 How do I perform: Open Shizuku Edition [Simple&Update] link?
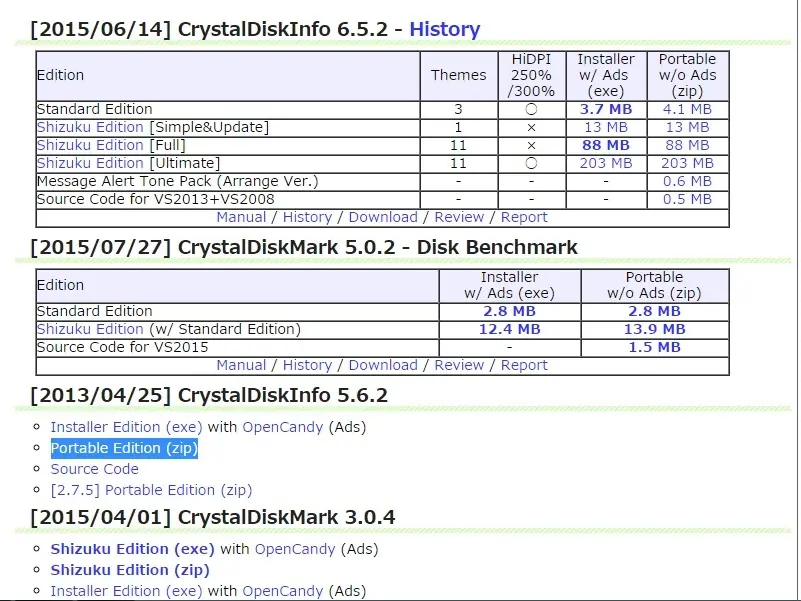click(x=90, y=127)
